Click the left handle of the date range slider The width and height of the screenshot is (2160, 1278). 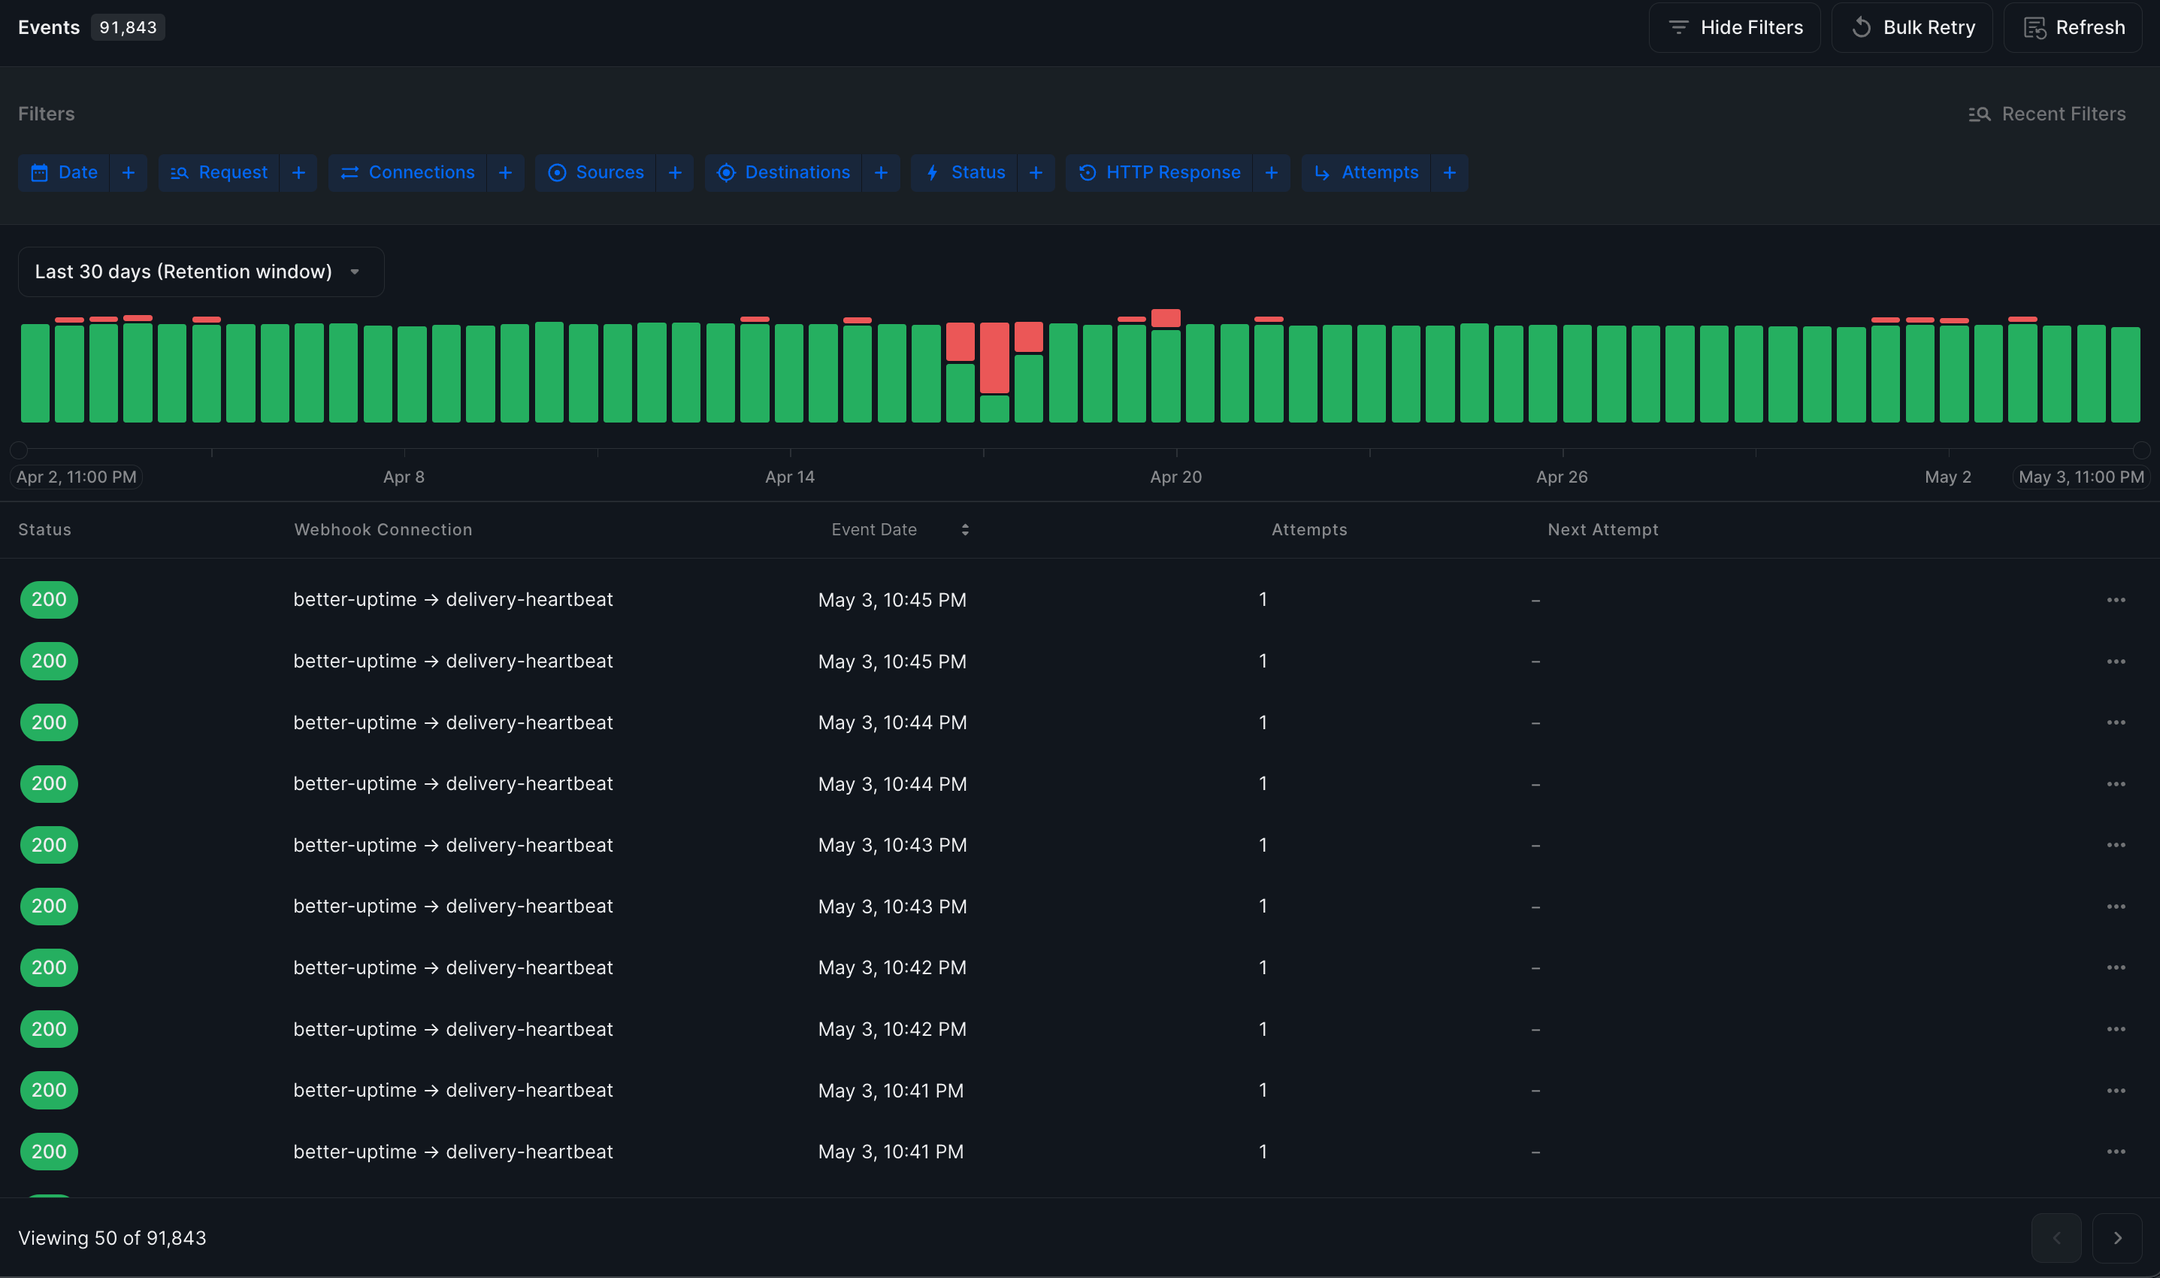[18, 450]
